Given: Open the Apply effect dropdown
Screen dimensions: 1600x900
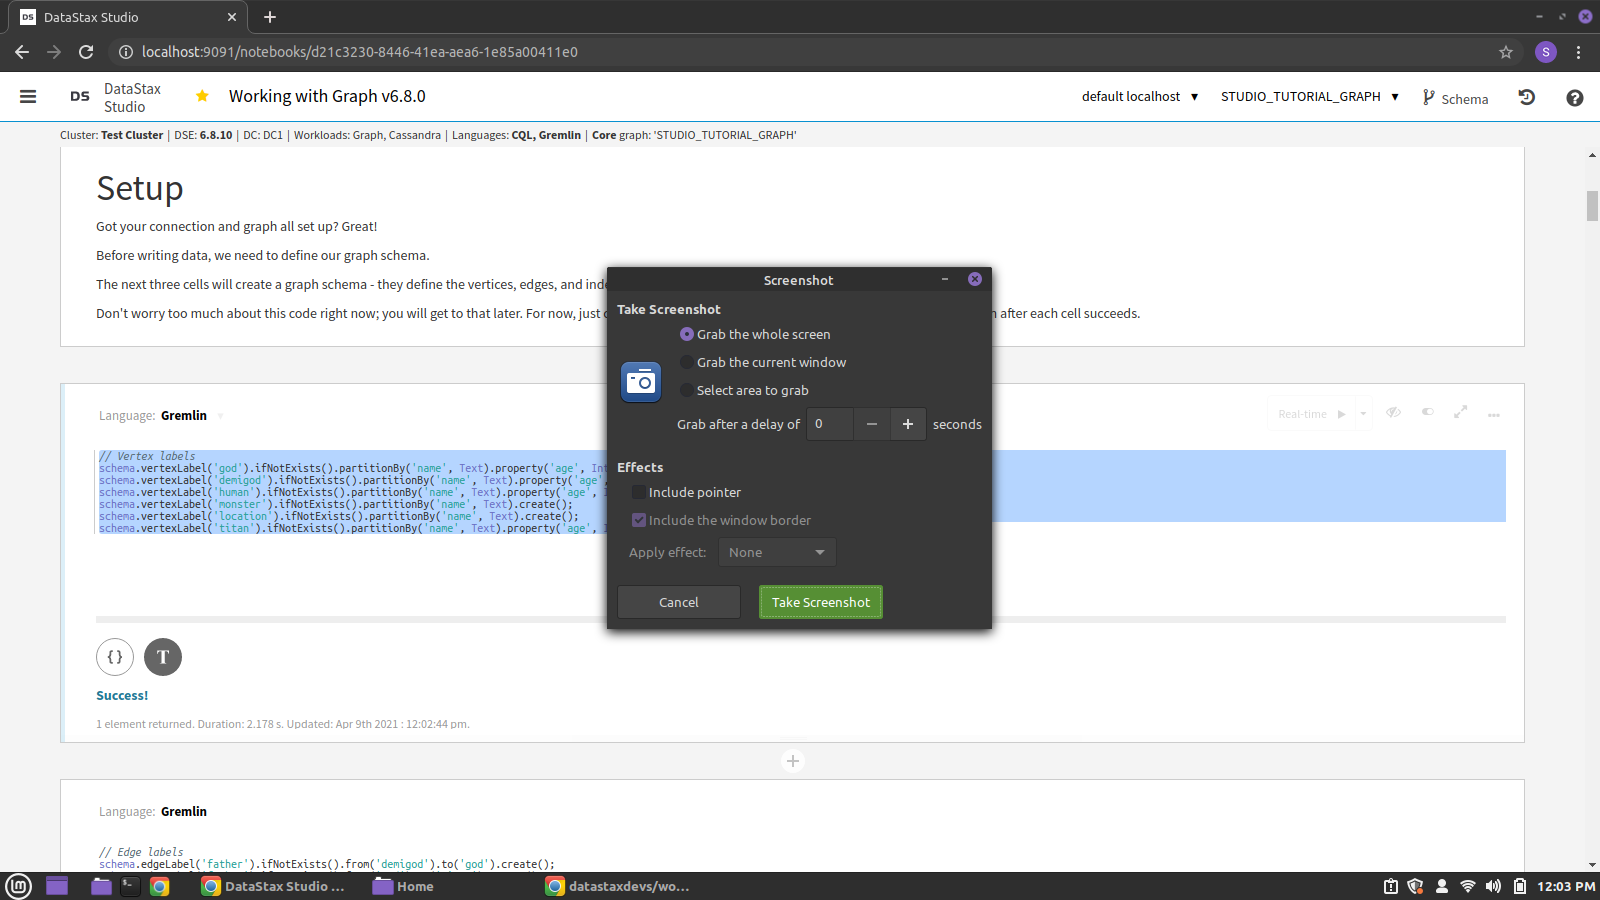Looking at the screenshot, I should [x=776, y=551].
